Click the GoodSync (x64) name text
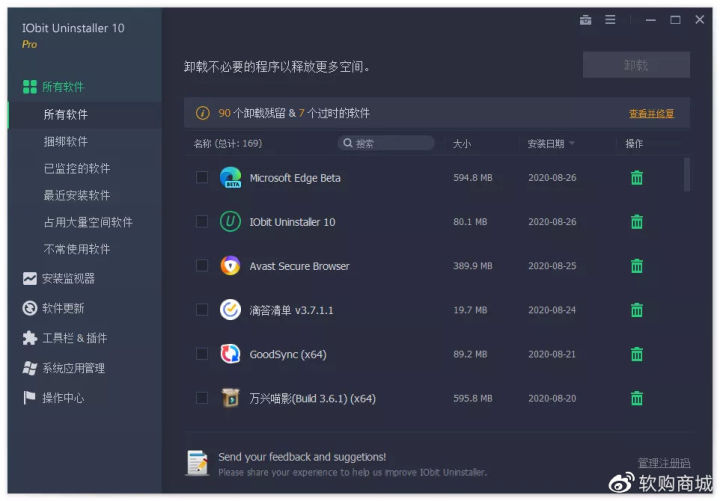The image size is (720, 501). tap(288, 354)
